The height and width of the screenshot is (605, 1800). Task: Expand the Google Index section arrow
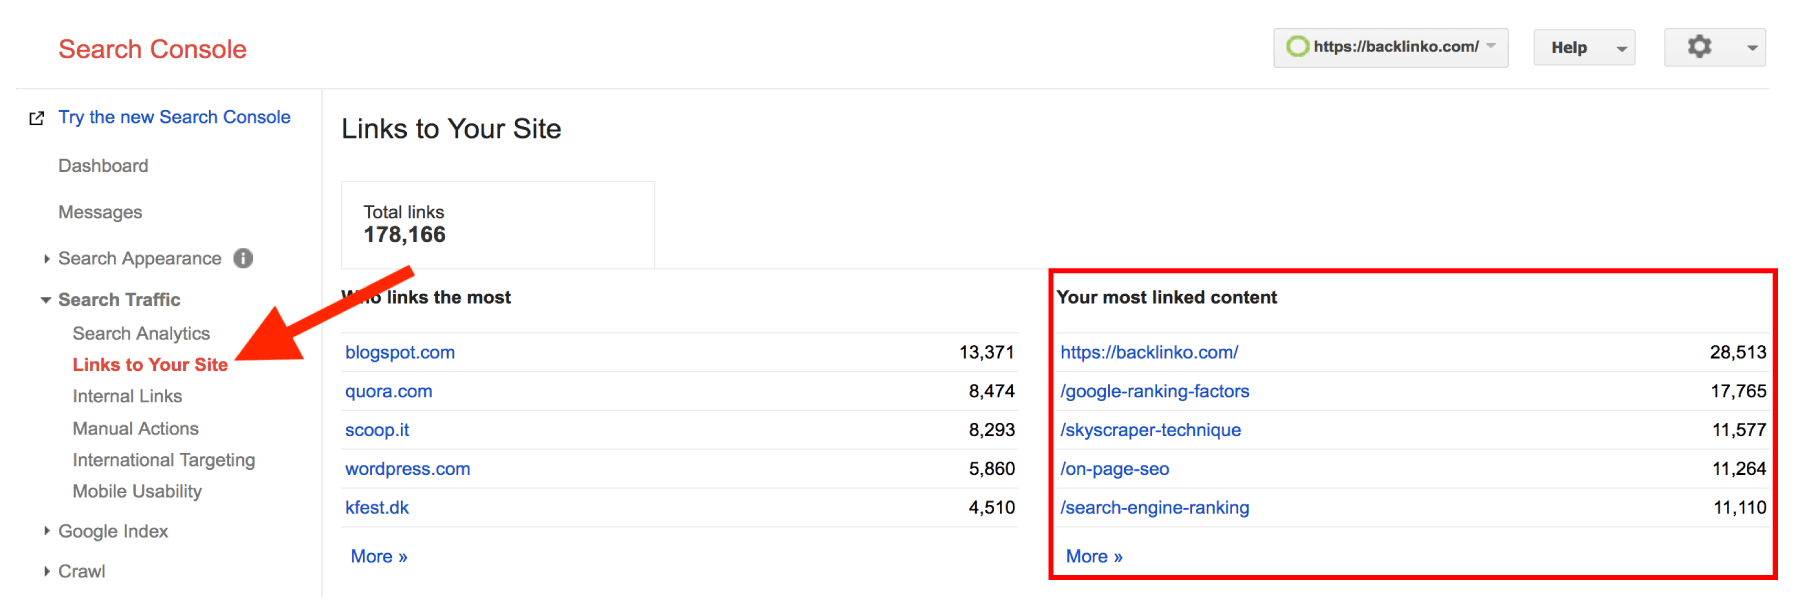click(x=46, y=531)
